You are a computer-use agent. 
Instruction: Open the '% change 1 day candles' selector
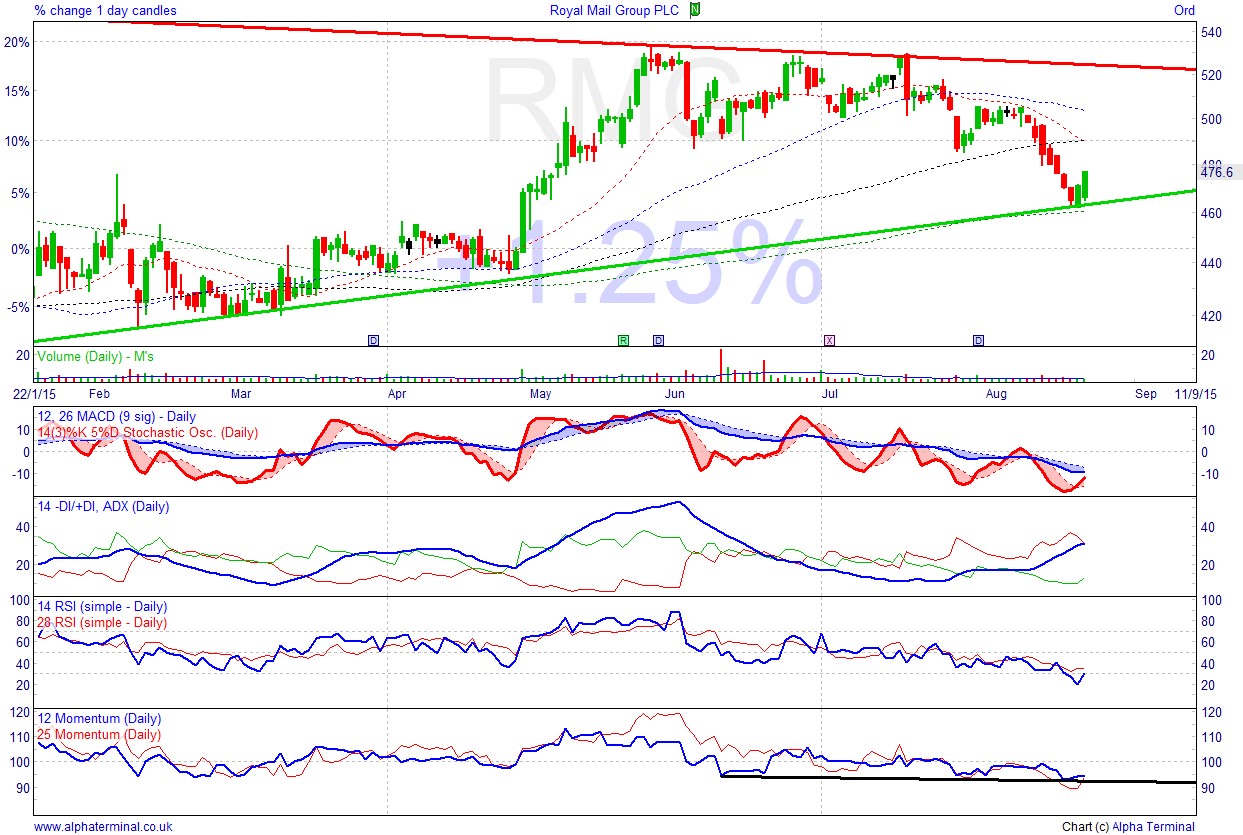click(x=106, y=9)
